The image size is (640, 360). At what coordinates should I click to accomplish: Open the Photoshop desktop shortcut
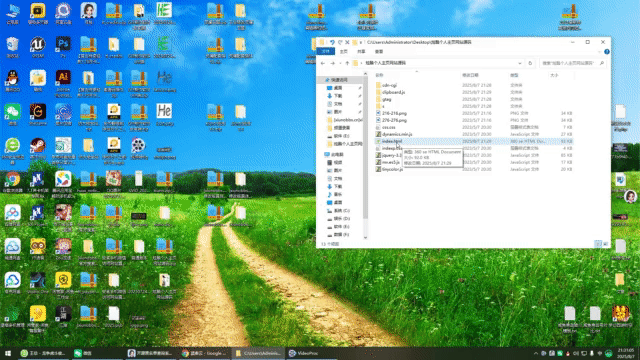(63, 46)
